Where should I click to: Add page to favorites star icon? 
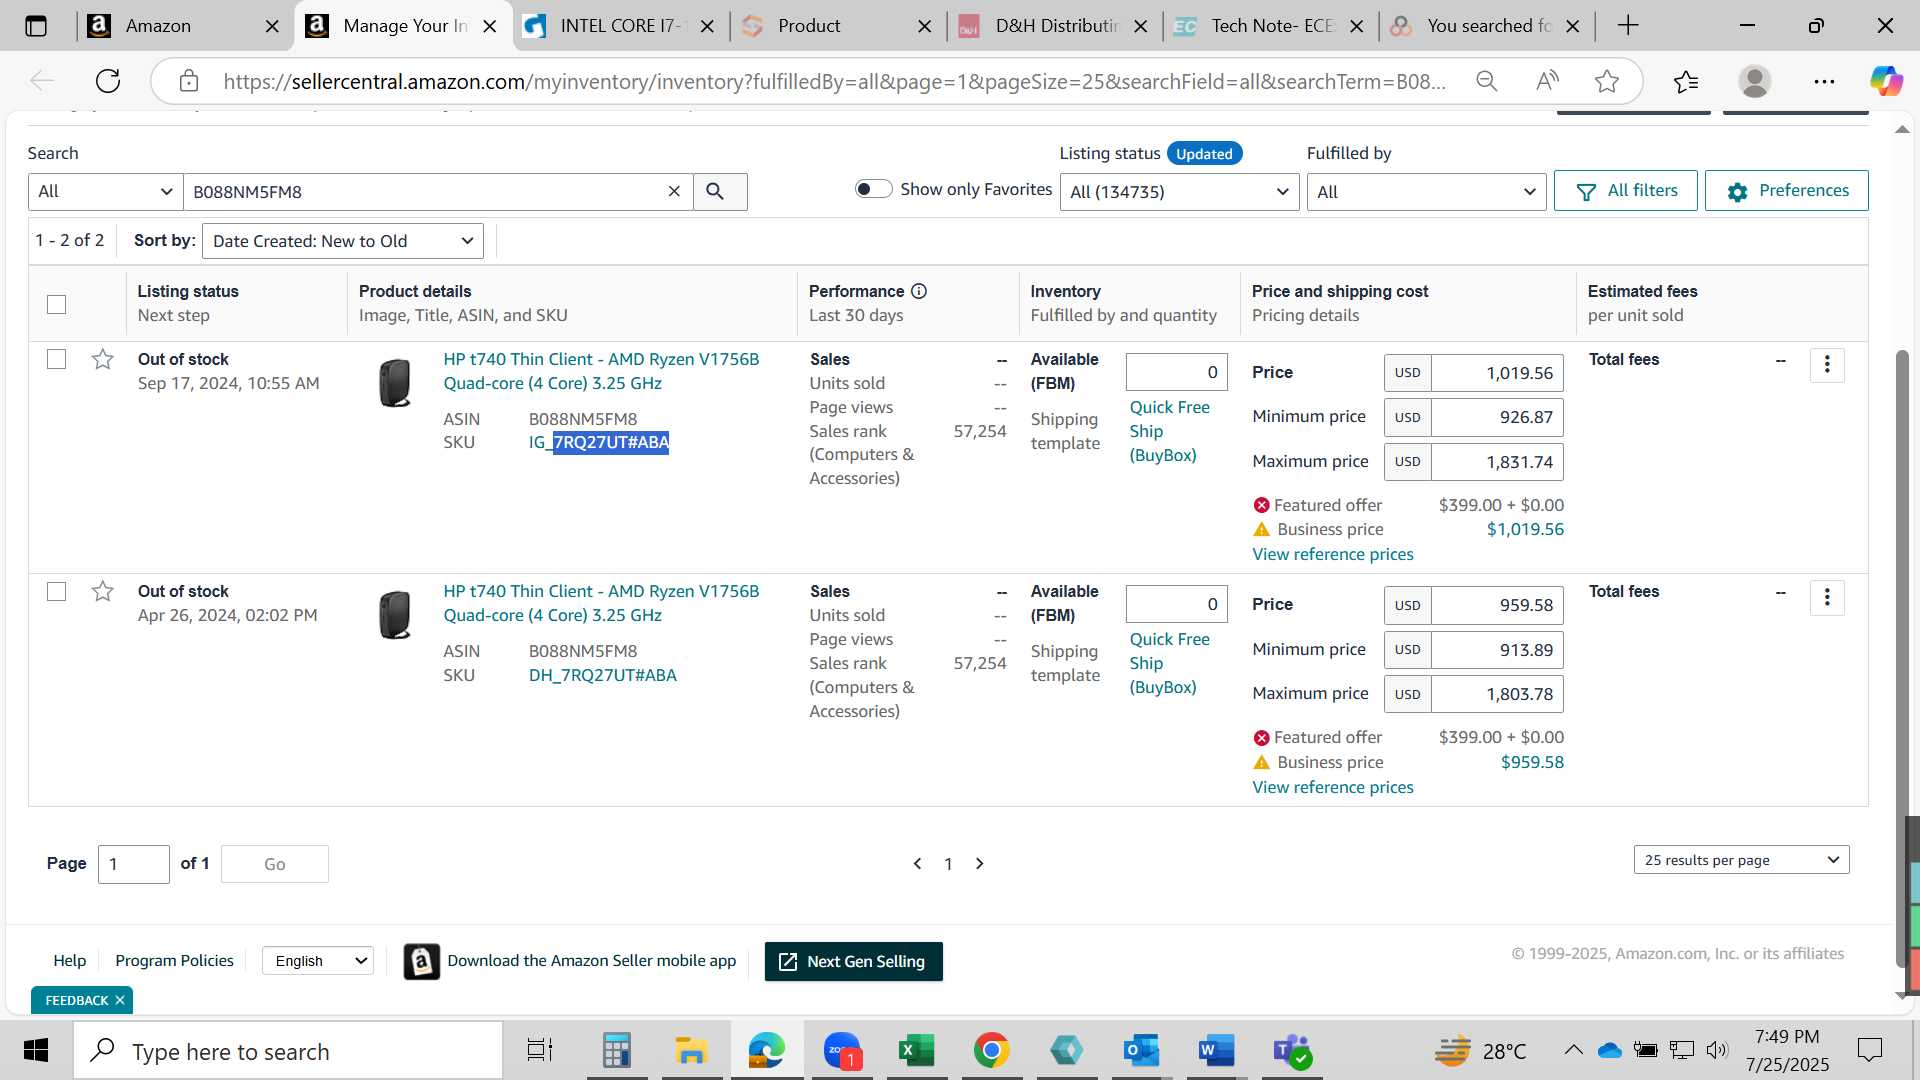(x=1607, y=81)
